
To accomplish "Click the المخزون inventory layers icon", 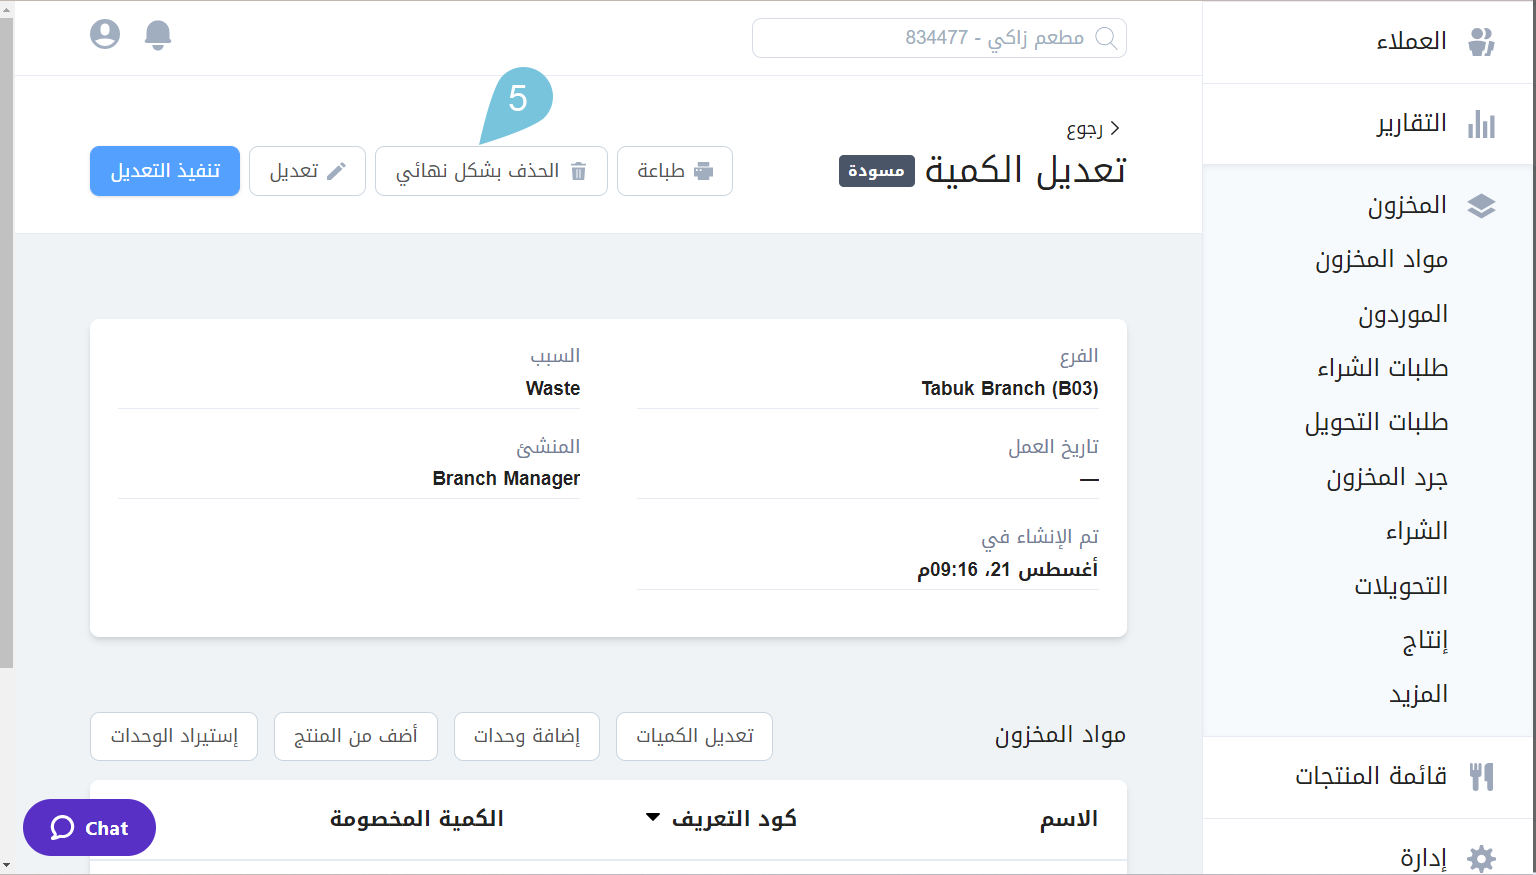I will 1481,206.
